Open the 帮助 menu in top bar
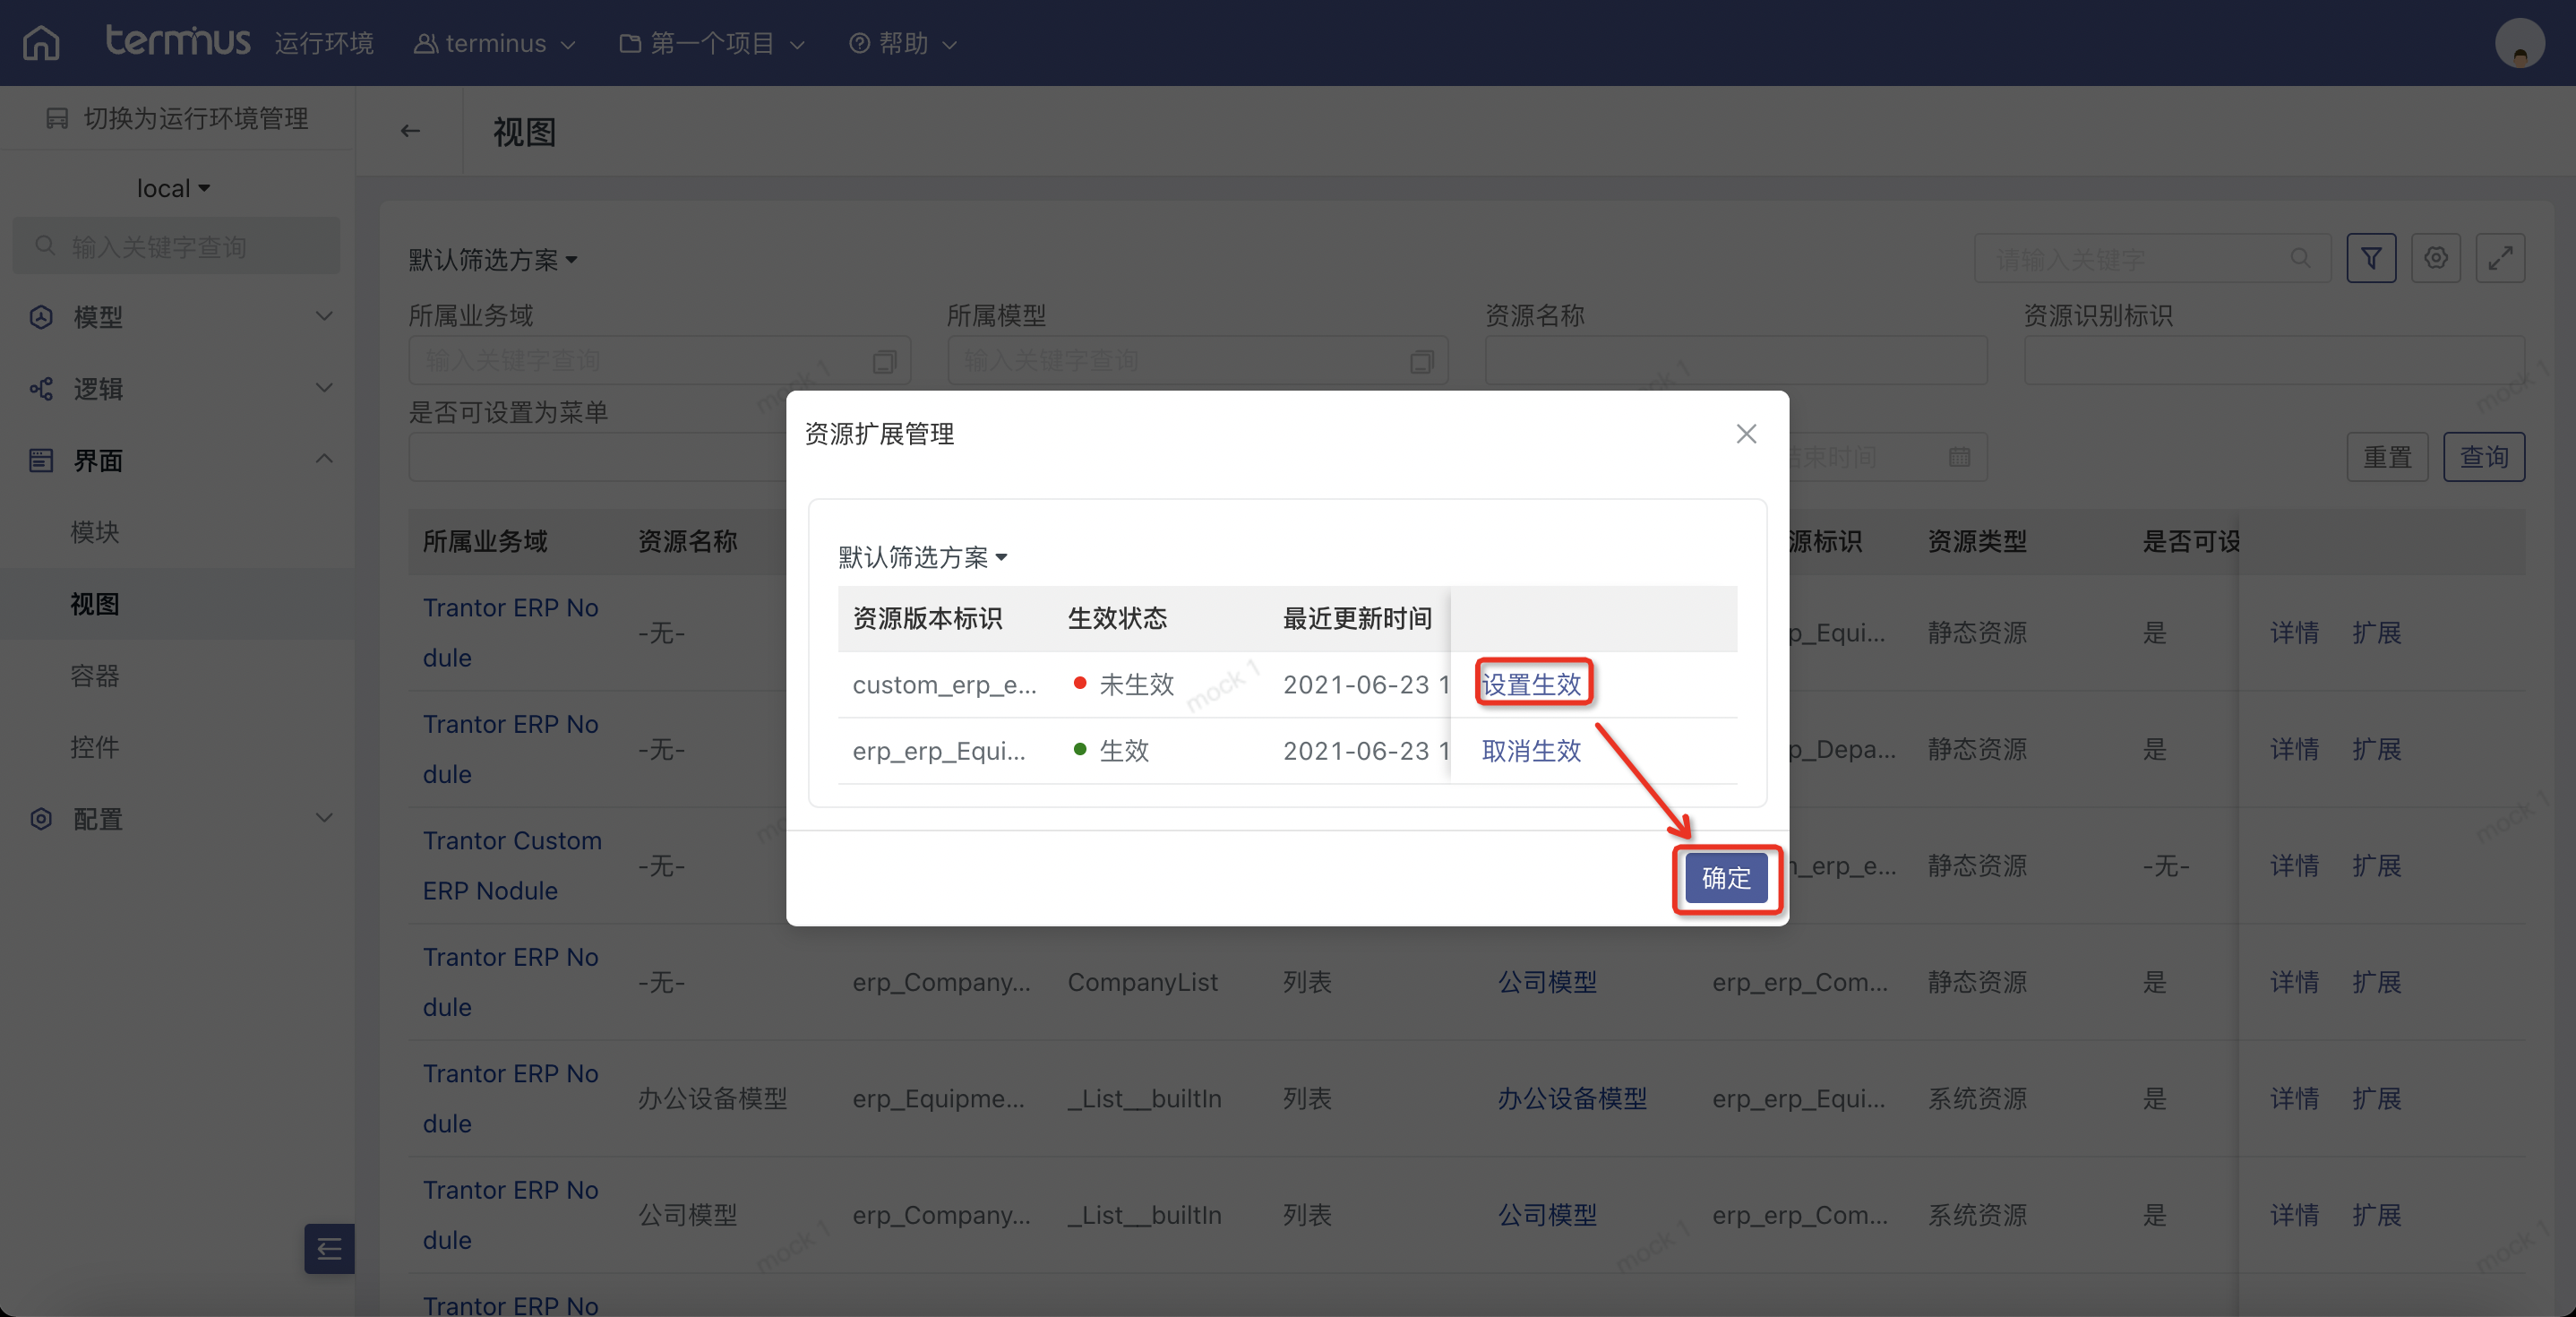 point(903,44)
